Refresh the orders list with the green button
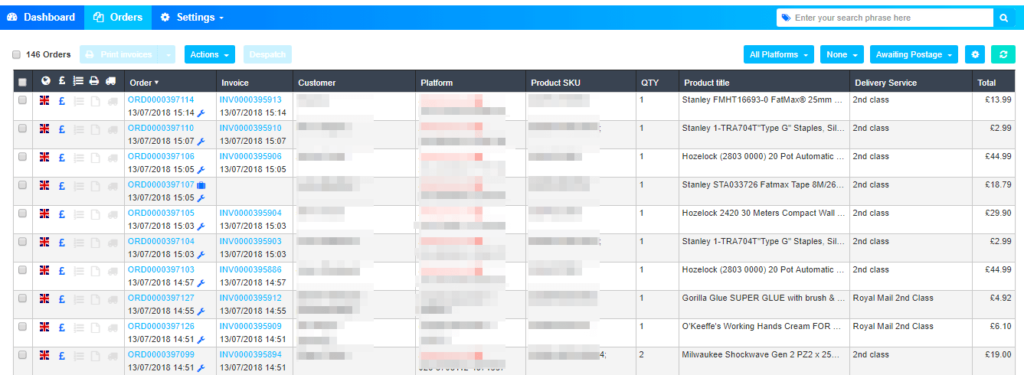Screen dimensions: 1024x375 click(1003, 54)
